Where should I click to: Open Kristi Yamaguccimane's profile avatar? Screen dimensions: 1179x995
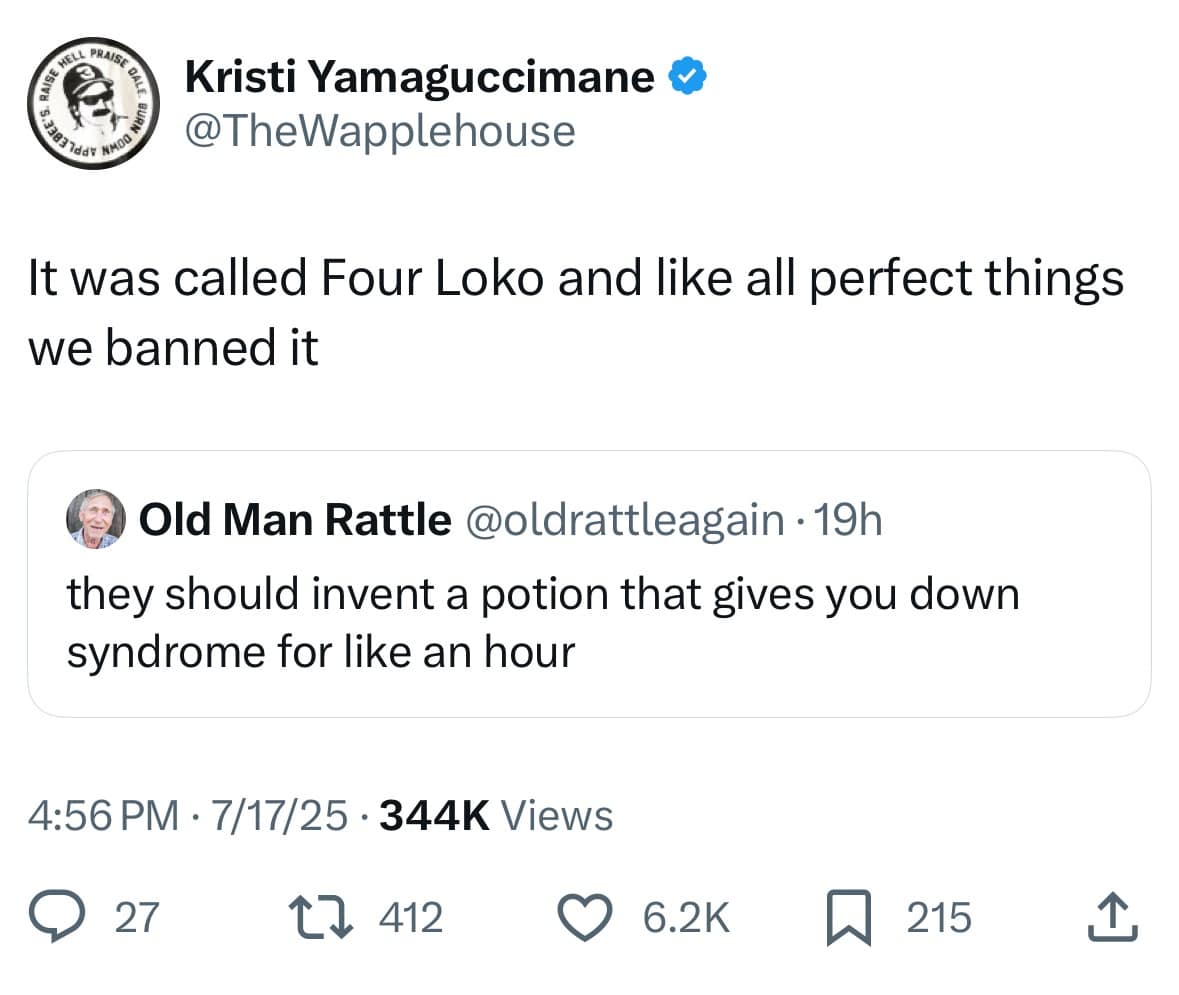pos(92,105)
